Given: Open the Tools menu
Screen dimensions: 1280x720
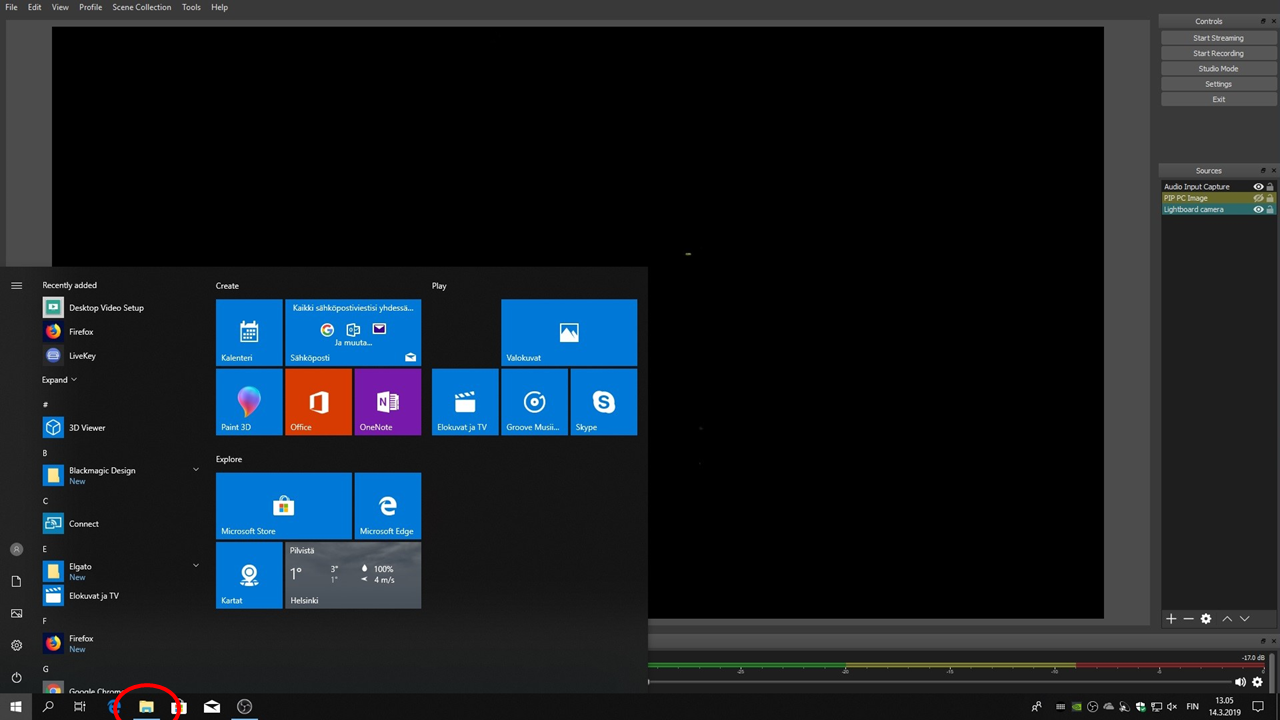Looking at the screenshot, I should pyautogui.click(x=191, y=7).
